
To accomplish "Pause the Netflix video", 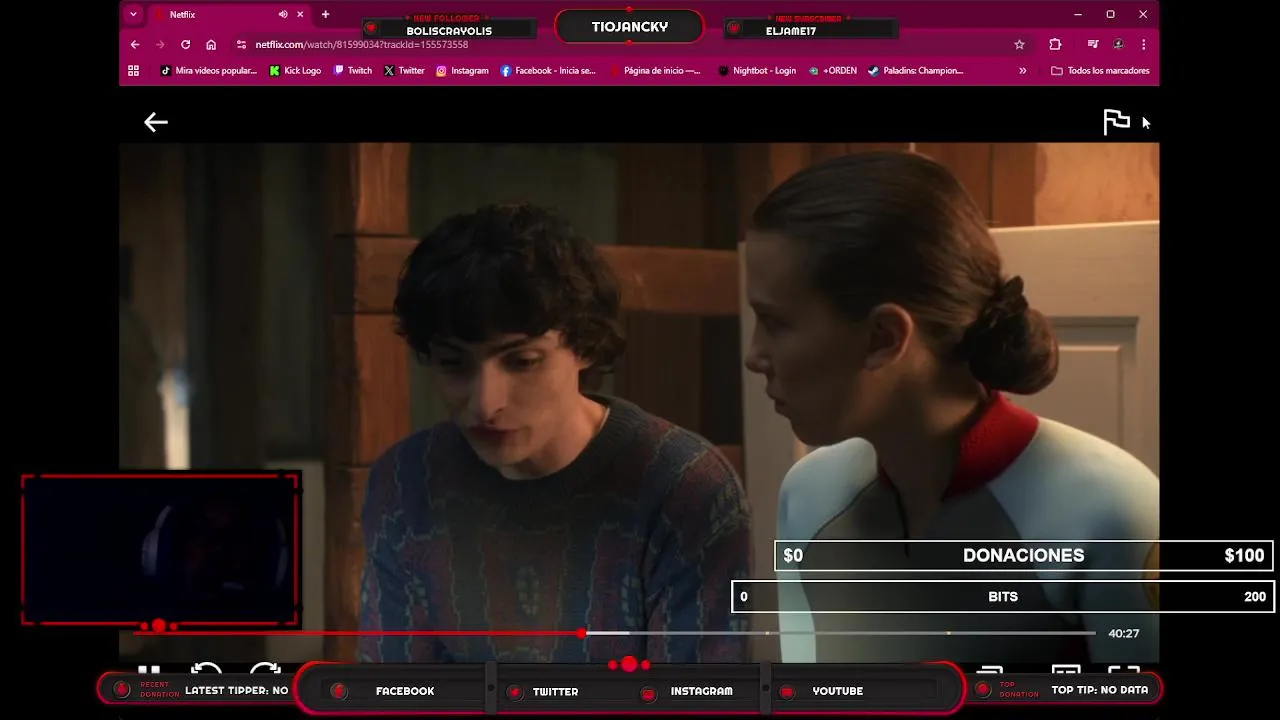I will click(x=149, y=670).
